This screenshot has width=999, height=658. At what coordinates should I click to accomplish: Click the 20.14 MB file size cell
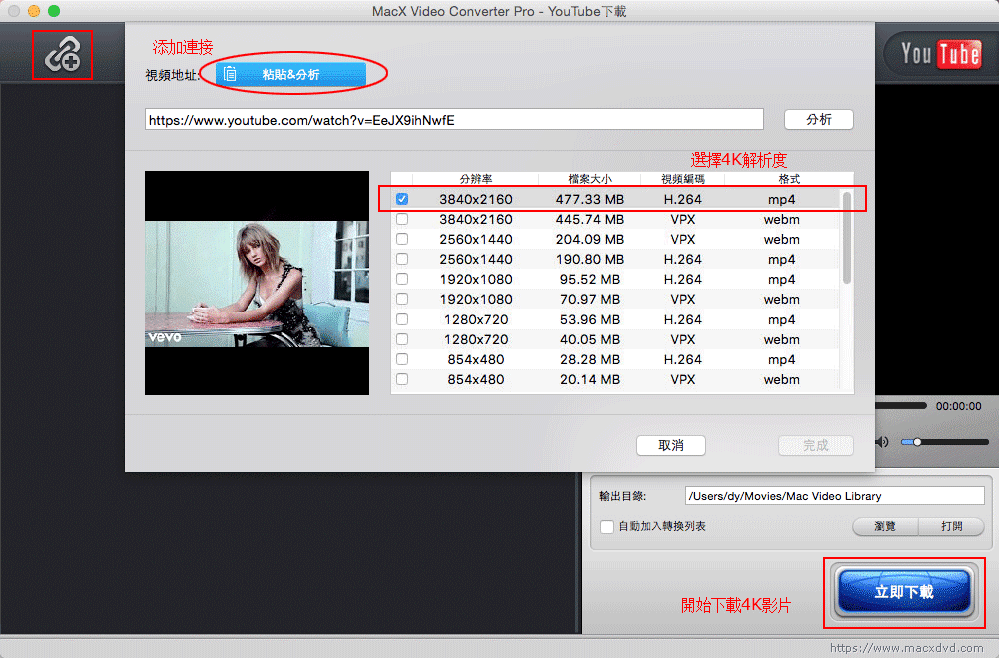[x=589, y=379]
